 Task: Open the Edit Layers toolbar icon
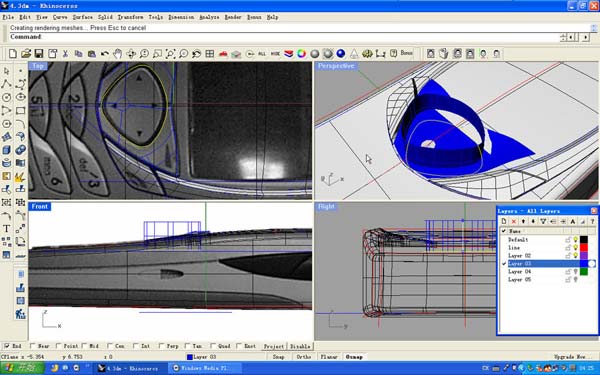tap(289, 54)
